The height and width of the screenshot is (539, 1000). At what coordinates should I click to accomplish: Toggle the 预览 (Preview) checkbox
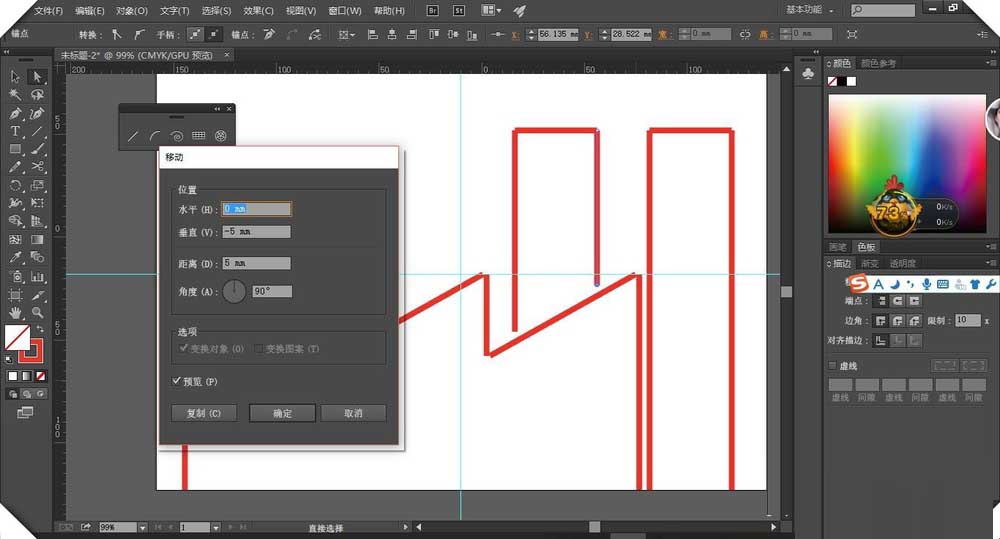[x=177, y=381]
